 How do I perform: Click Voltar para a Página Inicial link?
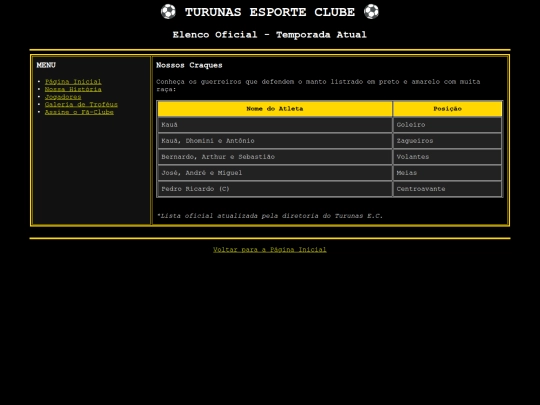[270, 249]
